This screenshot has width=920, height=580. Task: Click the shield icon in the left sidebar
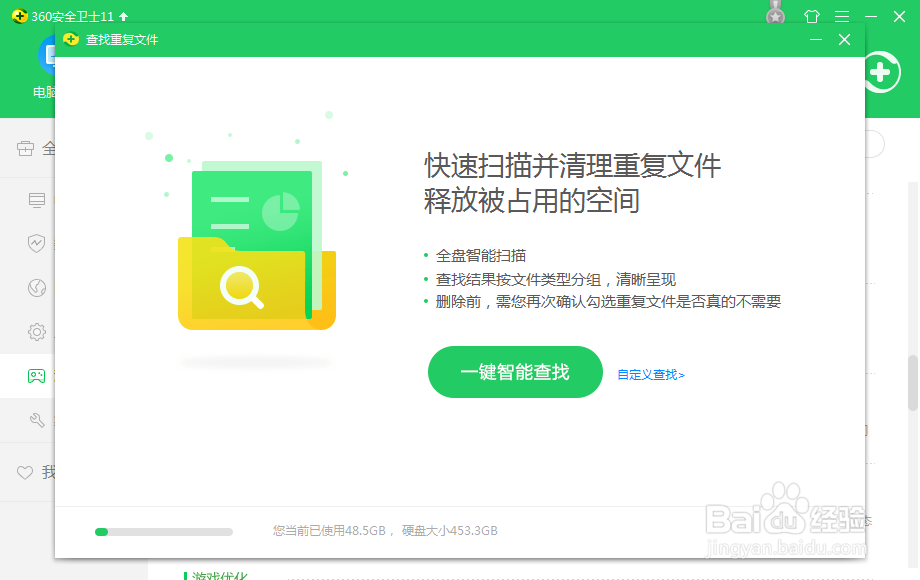[x=36, y=243]
